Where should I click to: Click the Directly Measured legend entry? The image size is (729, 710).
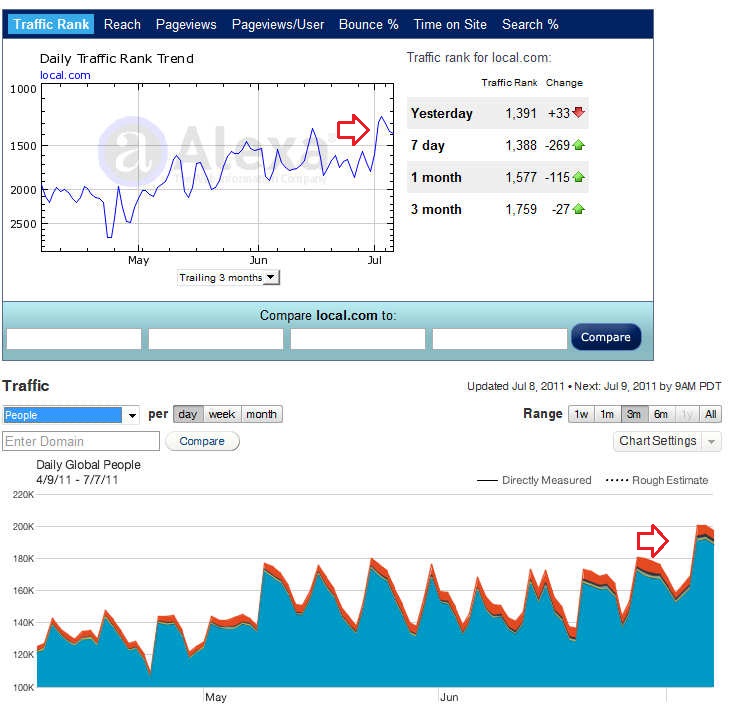coord(534,480)
